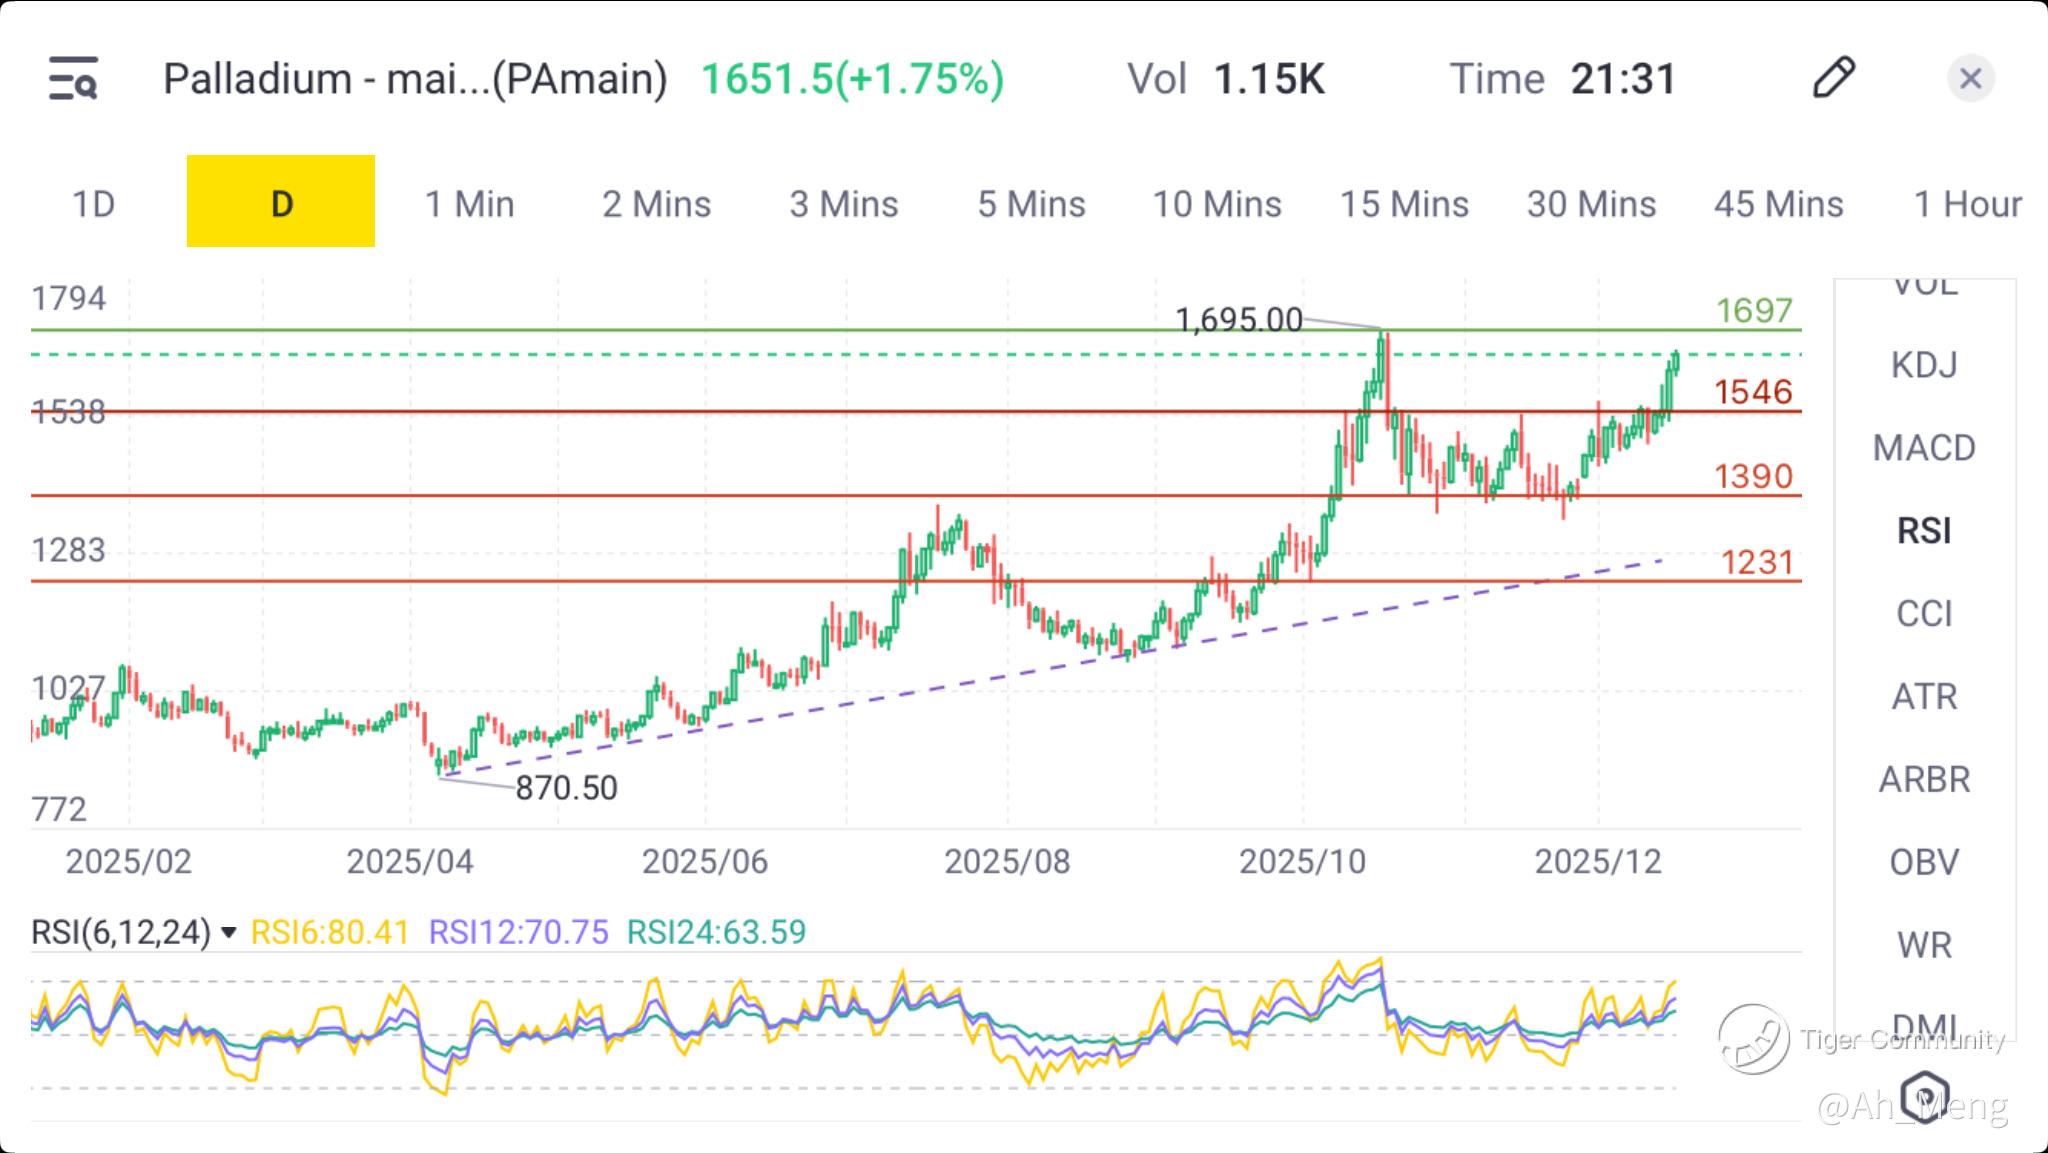2048x1153 pixels.
Task: Close the chart with the X button
Action: tap(1970, 79)
